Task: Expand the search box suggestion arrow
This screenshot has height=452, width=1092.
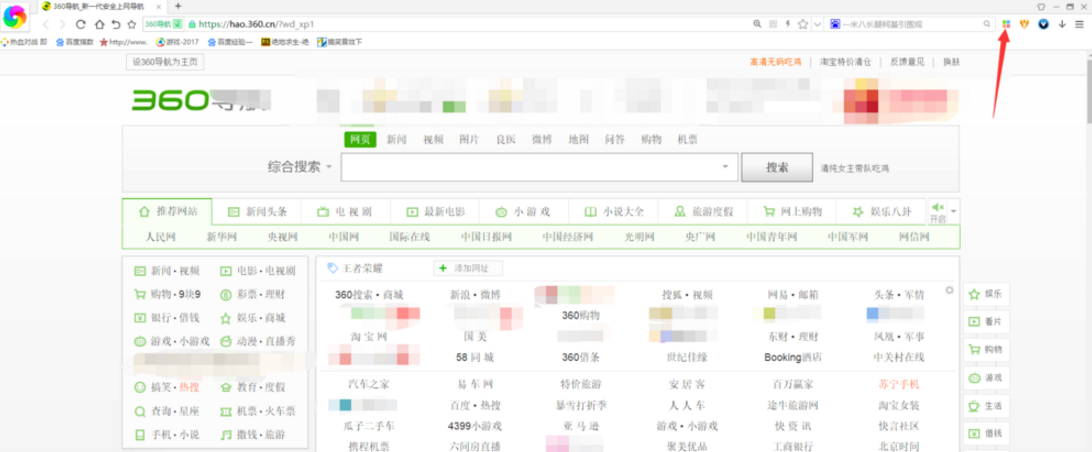Action: pyautogui.click(x=726, y=167)
